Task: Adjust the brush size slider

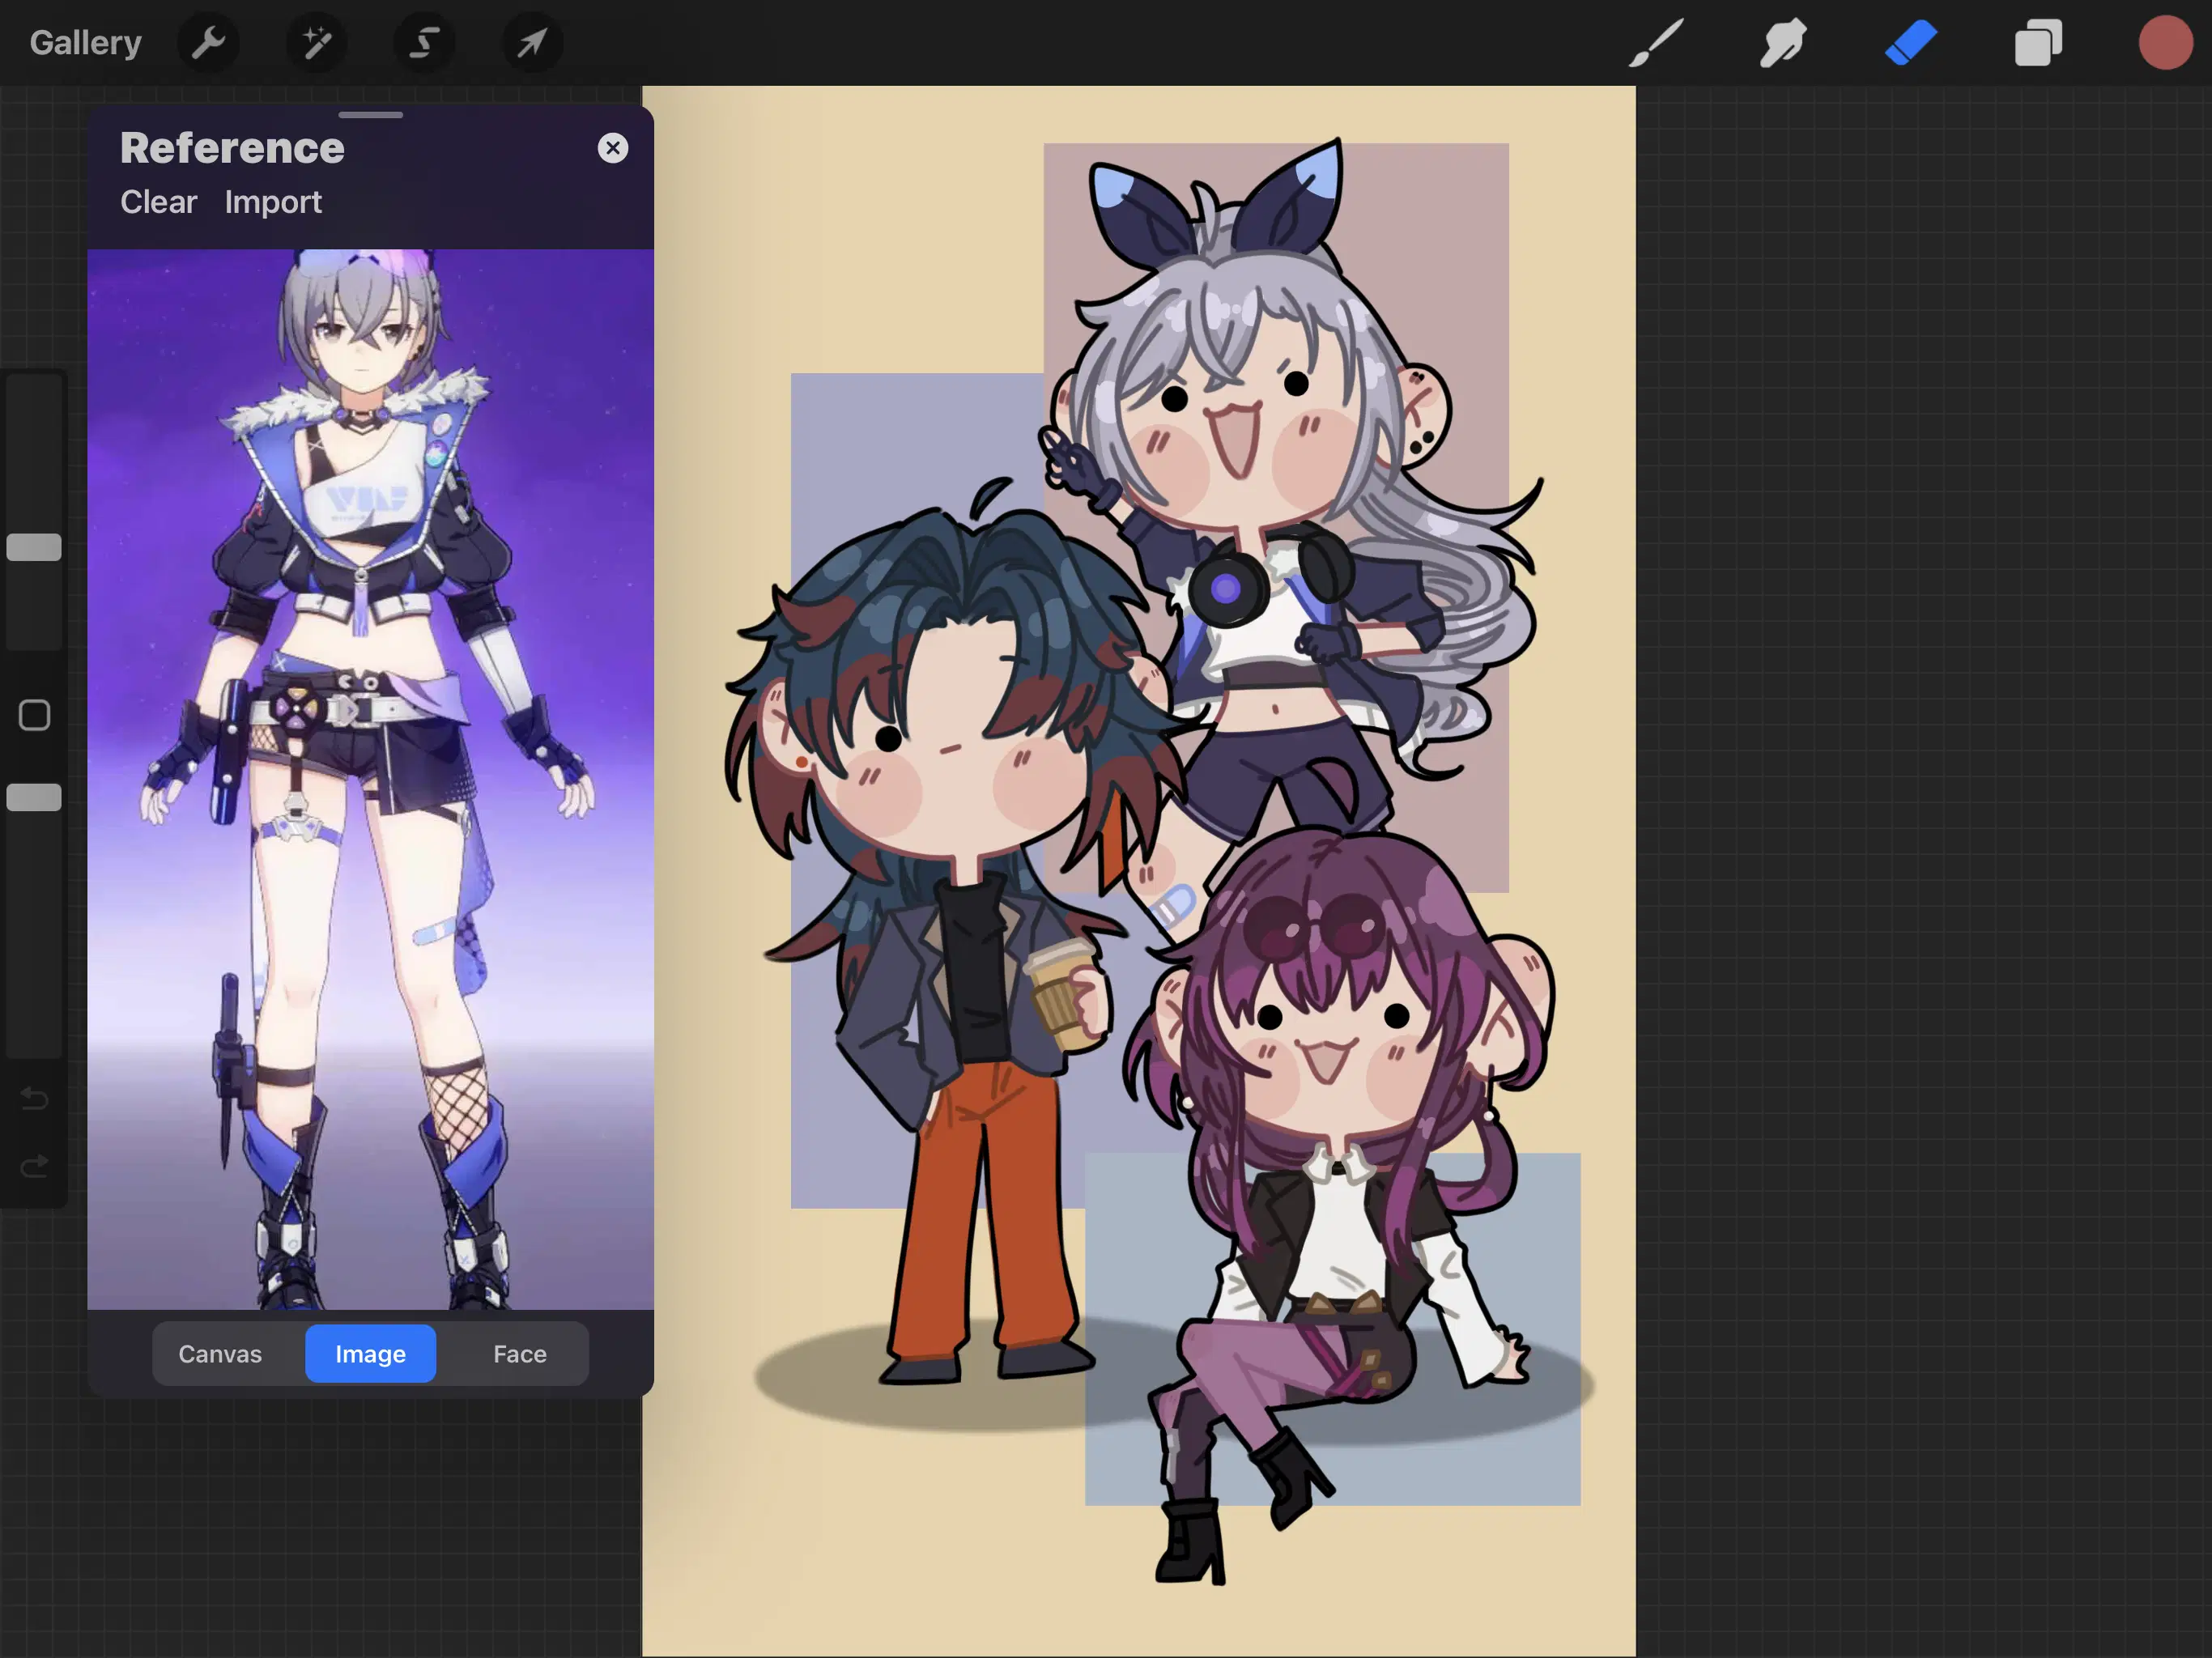Action: point(34,547)
